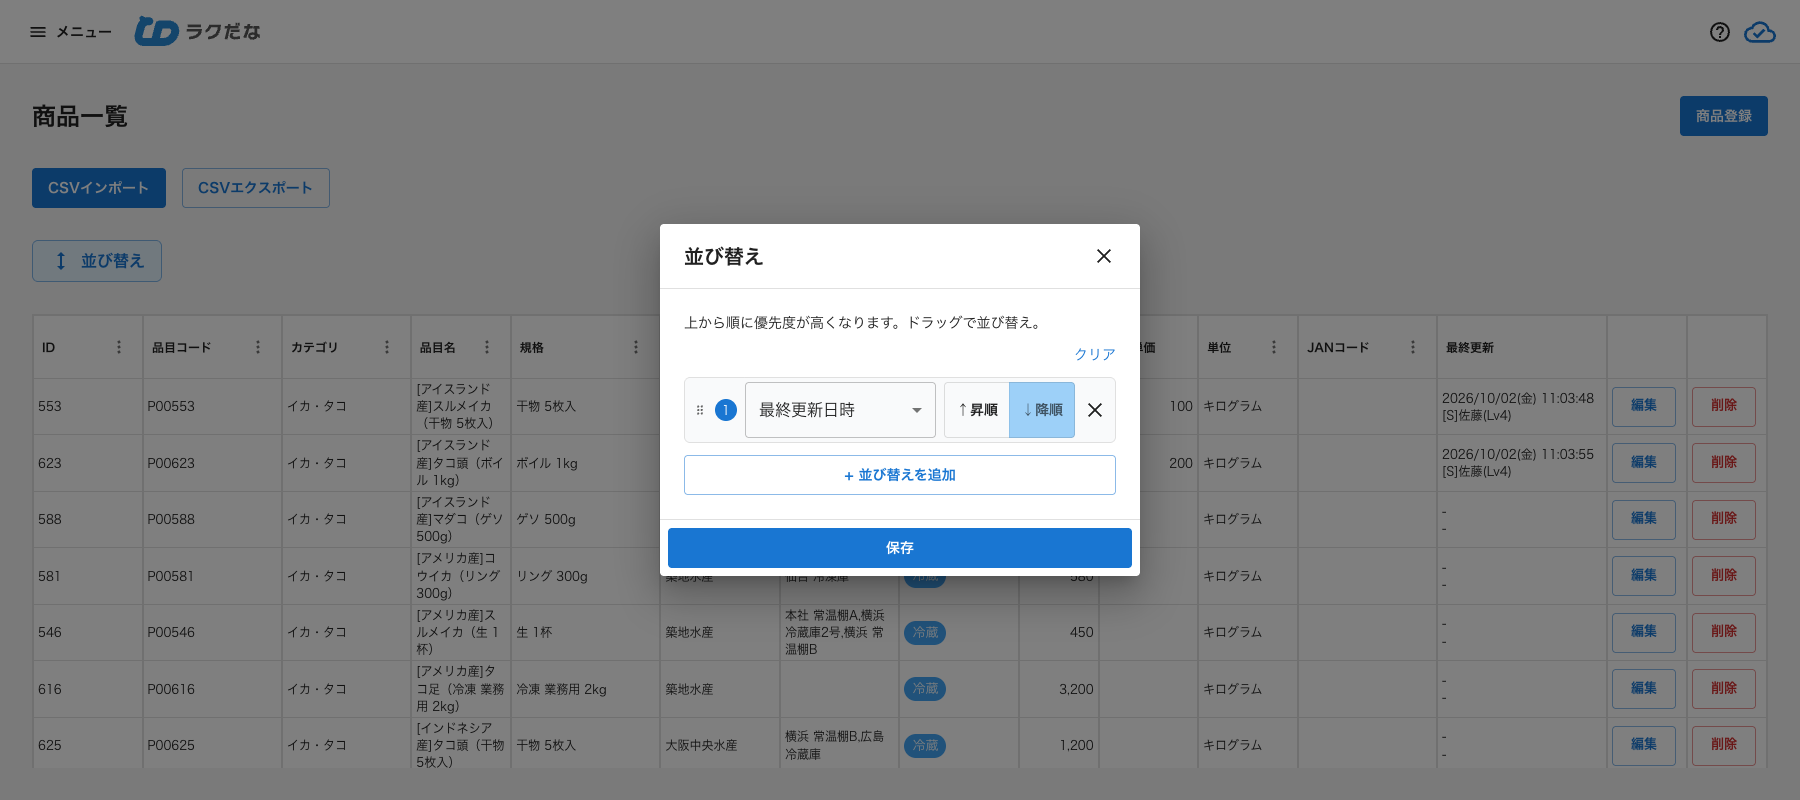Open the 品目名 column options menu
This screenshot has height=800, width=1800.
click(x=487, y=347)
